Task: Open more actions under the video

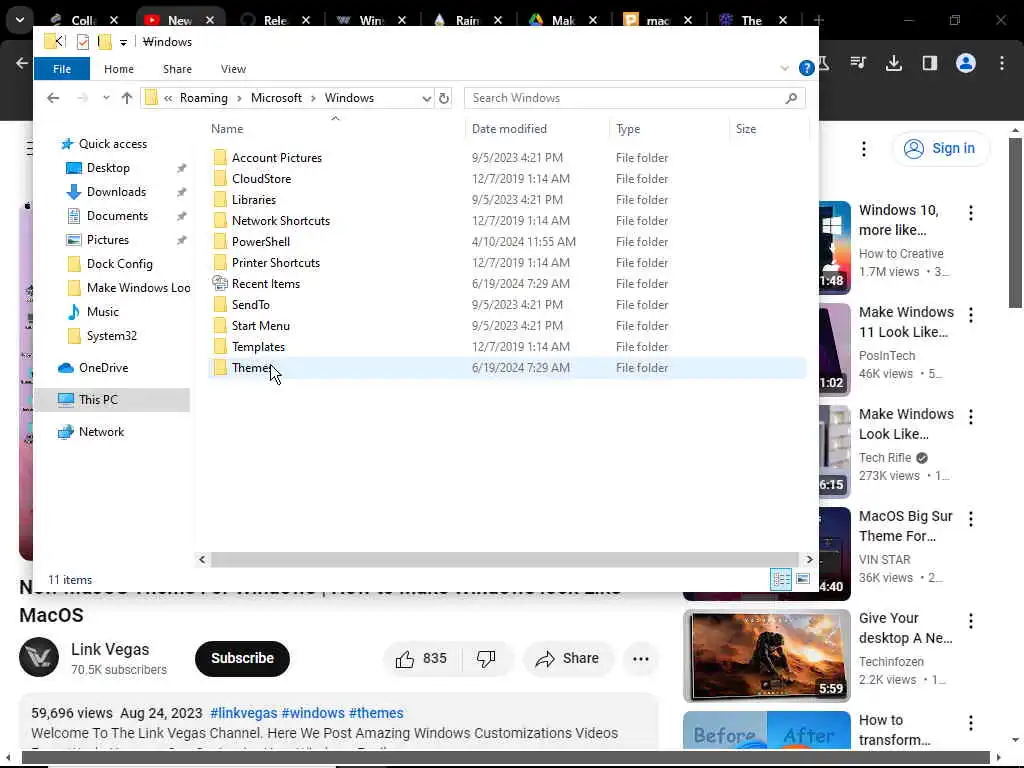Action: click(x=641, y=659)
